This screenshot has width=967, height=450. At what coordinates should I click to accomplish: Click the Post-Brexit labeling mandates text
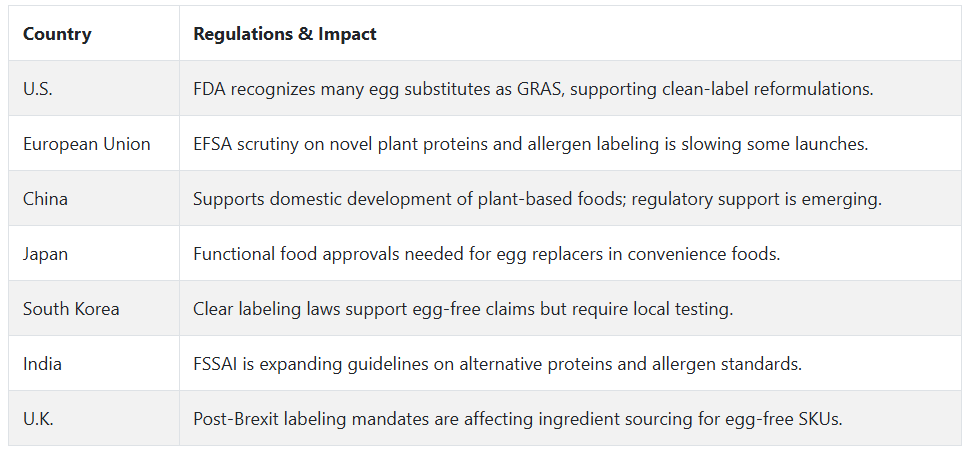click(518, 419)
